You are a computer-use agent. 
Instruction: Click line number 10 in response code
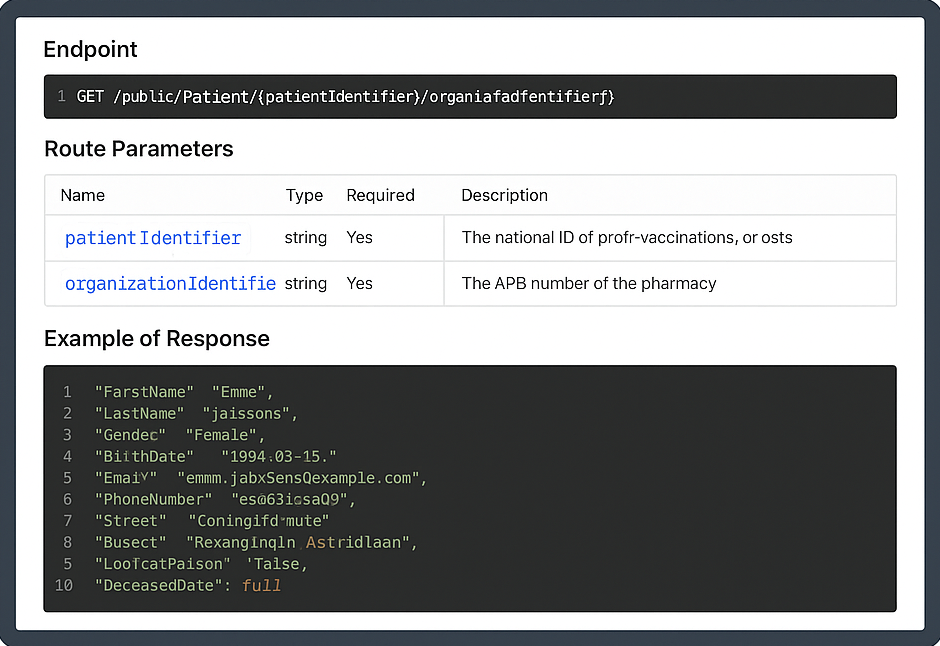tap(64, 585)
